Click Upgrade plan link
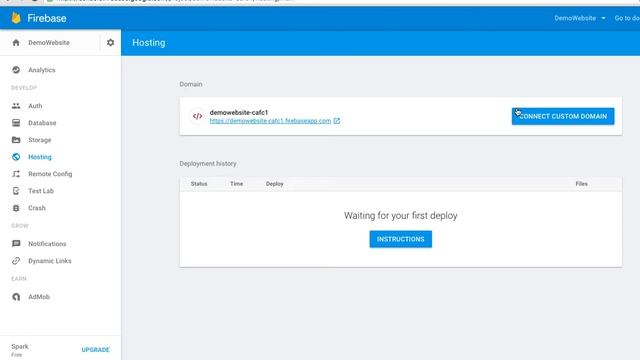This screenshot has width=640, height=360. pyautogui.click(x=96, y=350)
